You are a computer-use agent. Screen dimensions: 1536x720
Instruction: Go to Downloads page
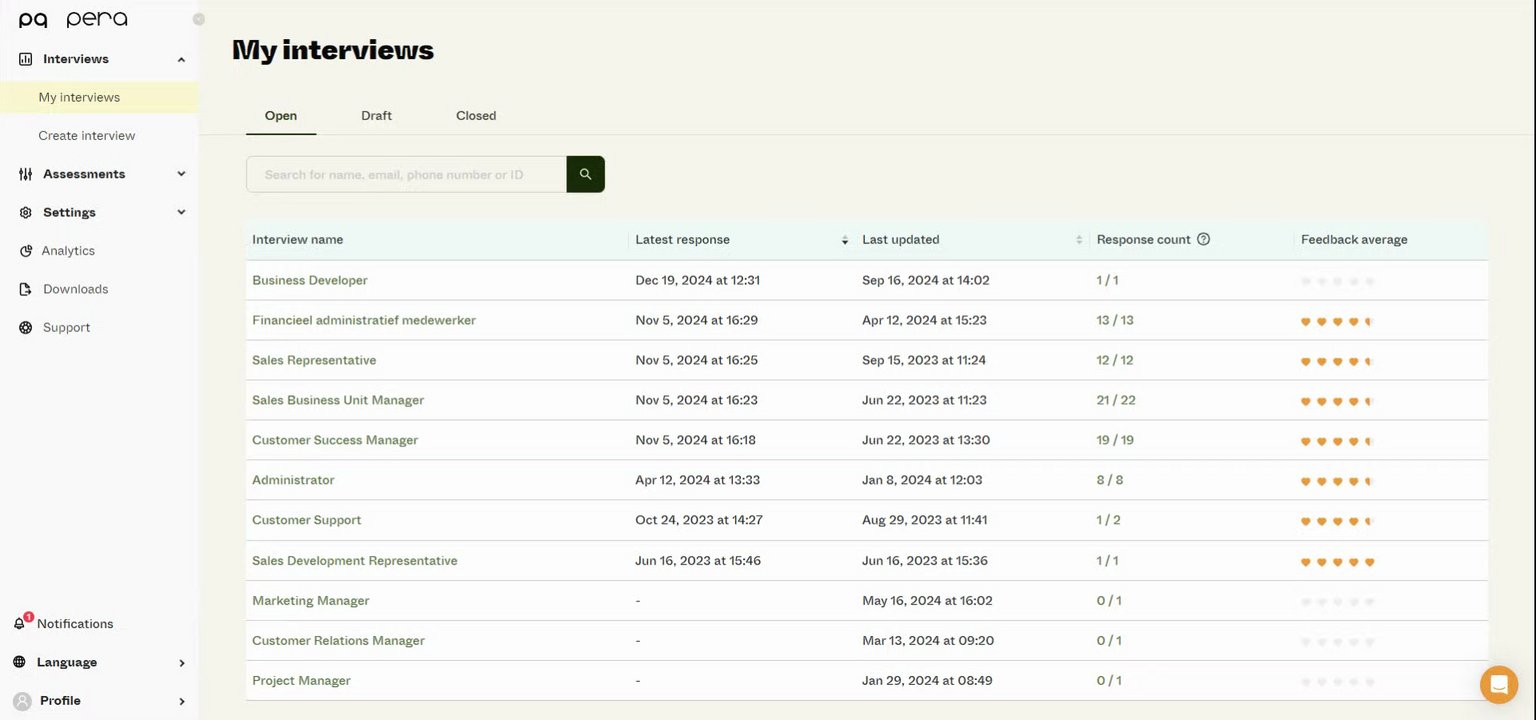75,289
